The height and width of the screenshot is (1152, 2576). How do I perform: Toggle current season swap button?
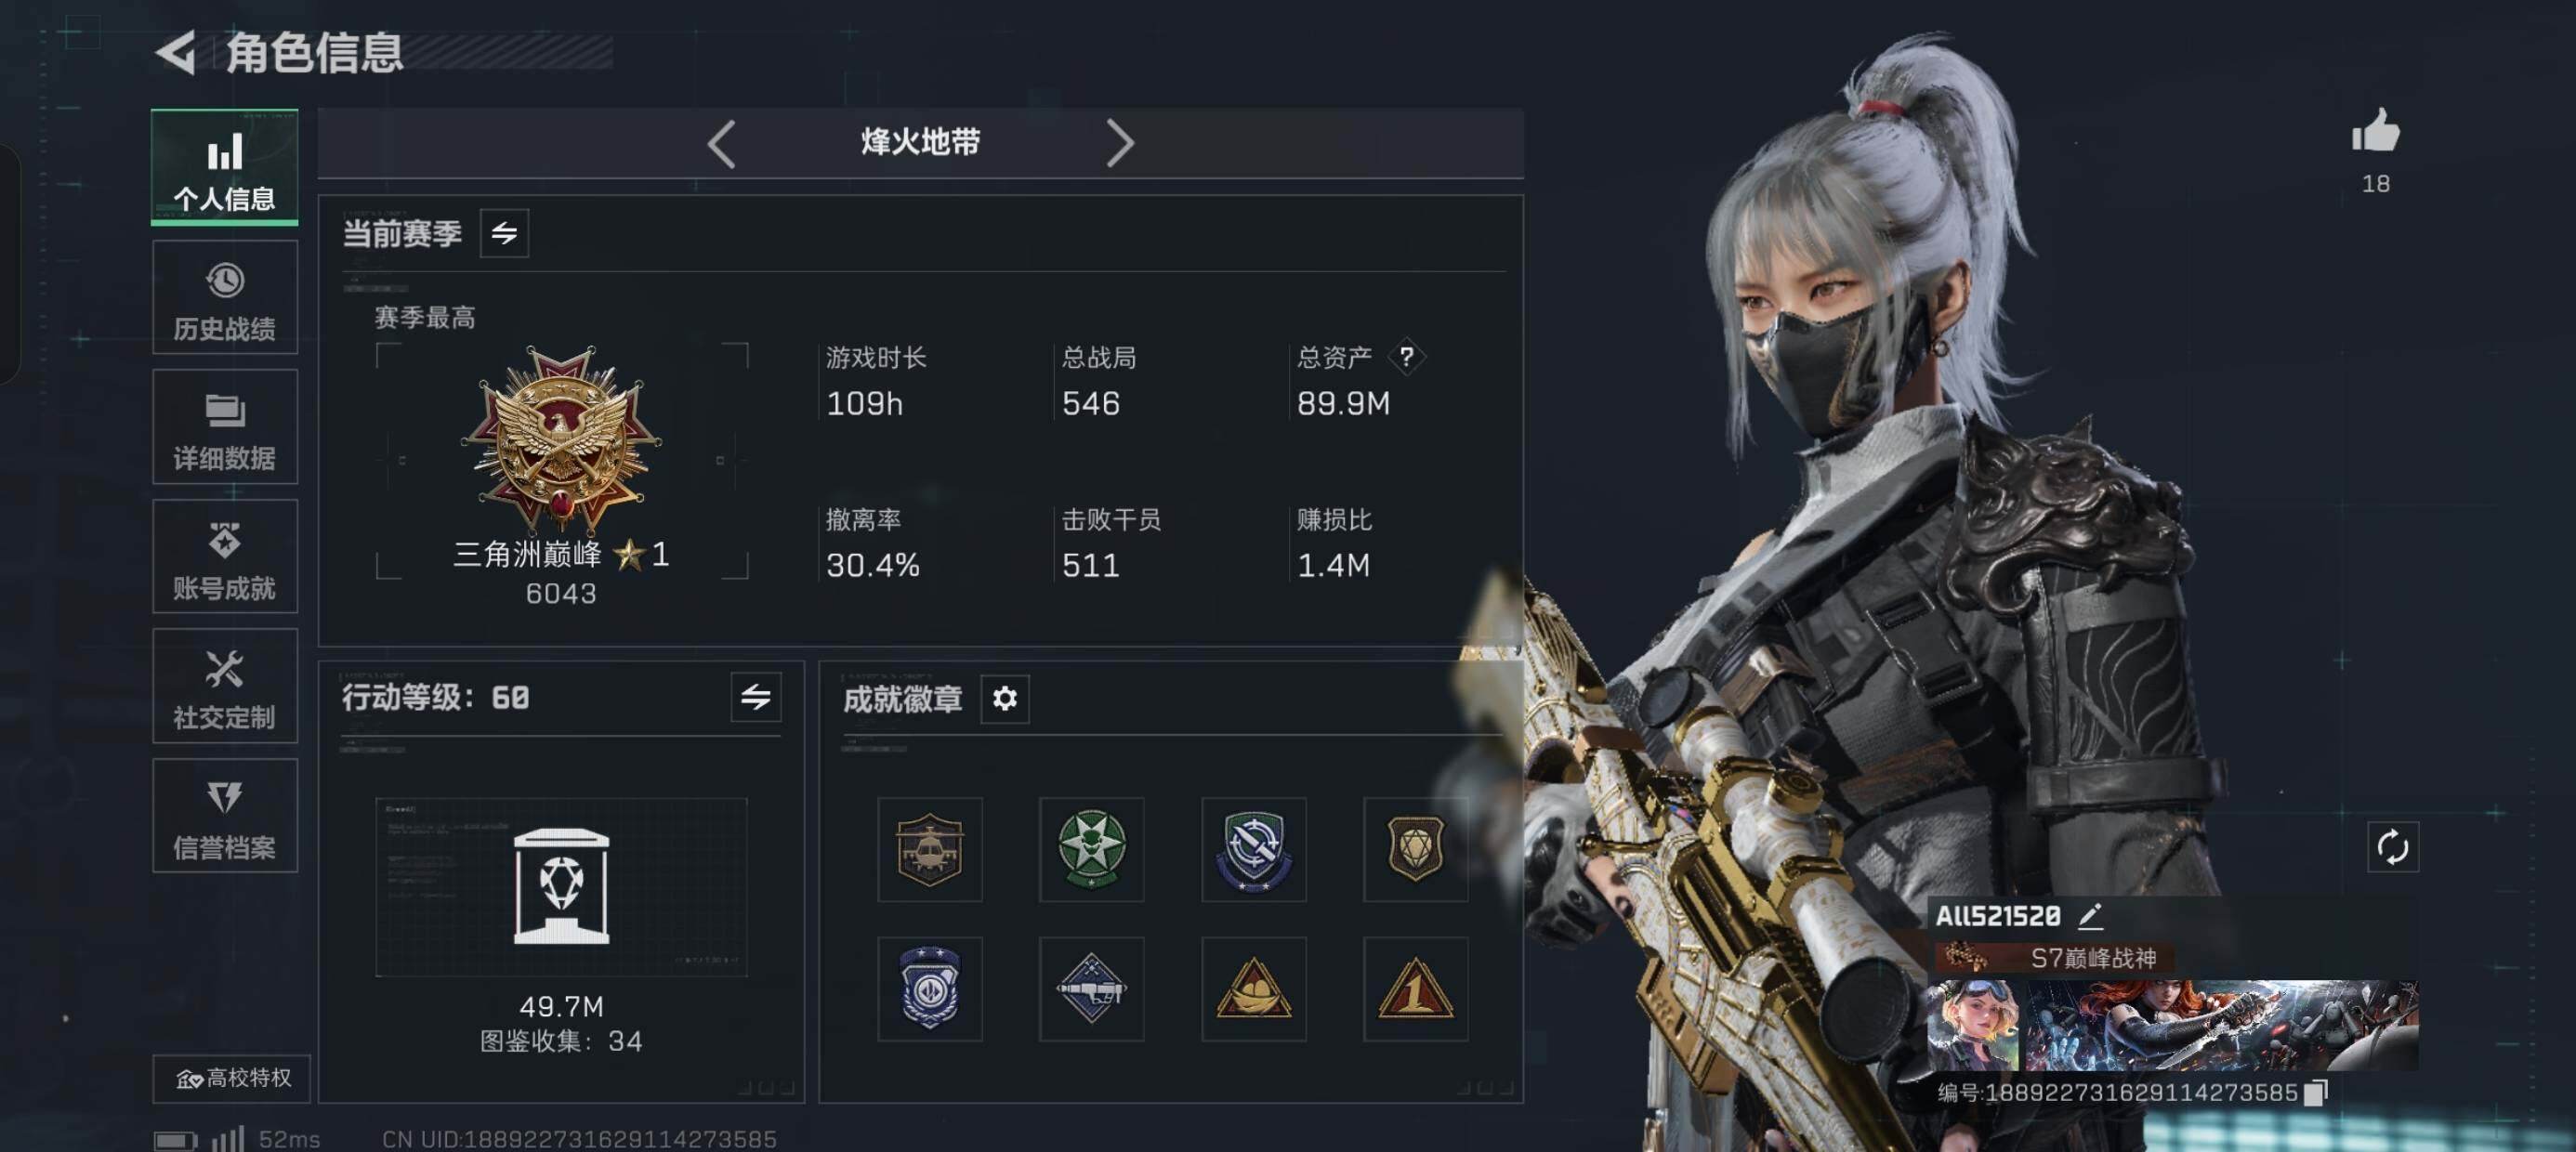(504, 233)
